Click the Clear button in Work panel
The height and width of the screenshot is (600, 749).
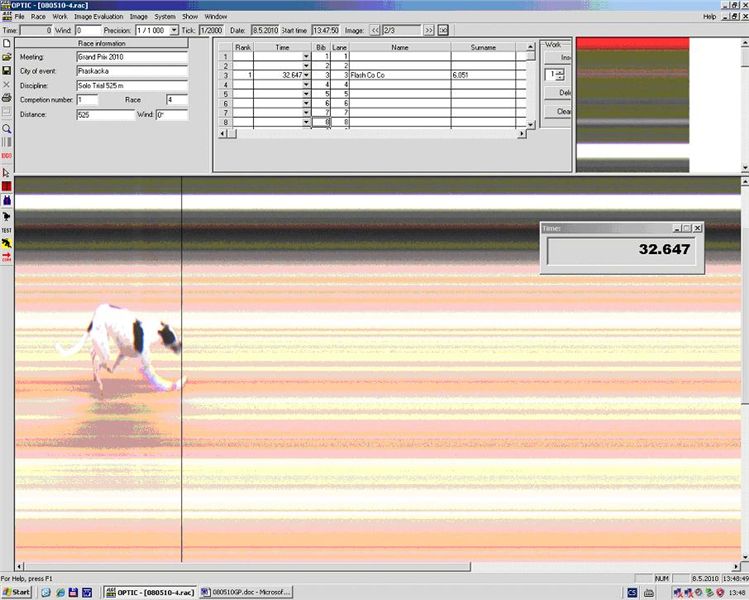558,111
